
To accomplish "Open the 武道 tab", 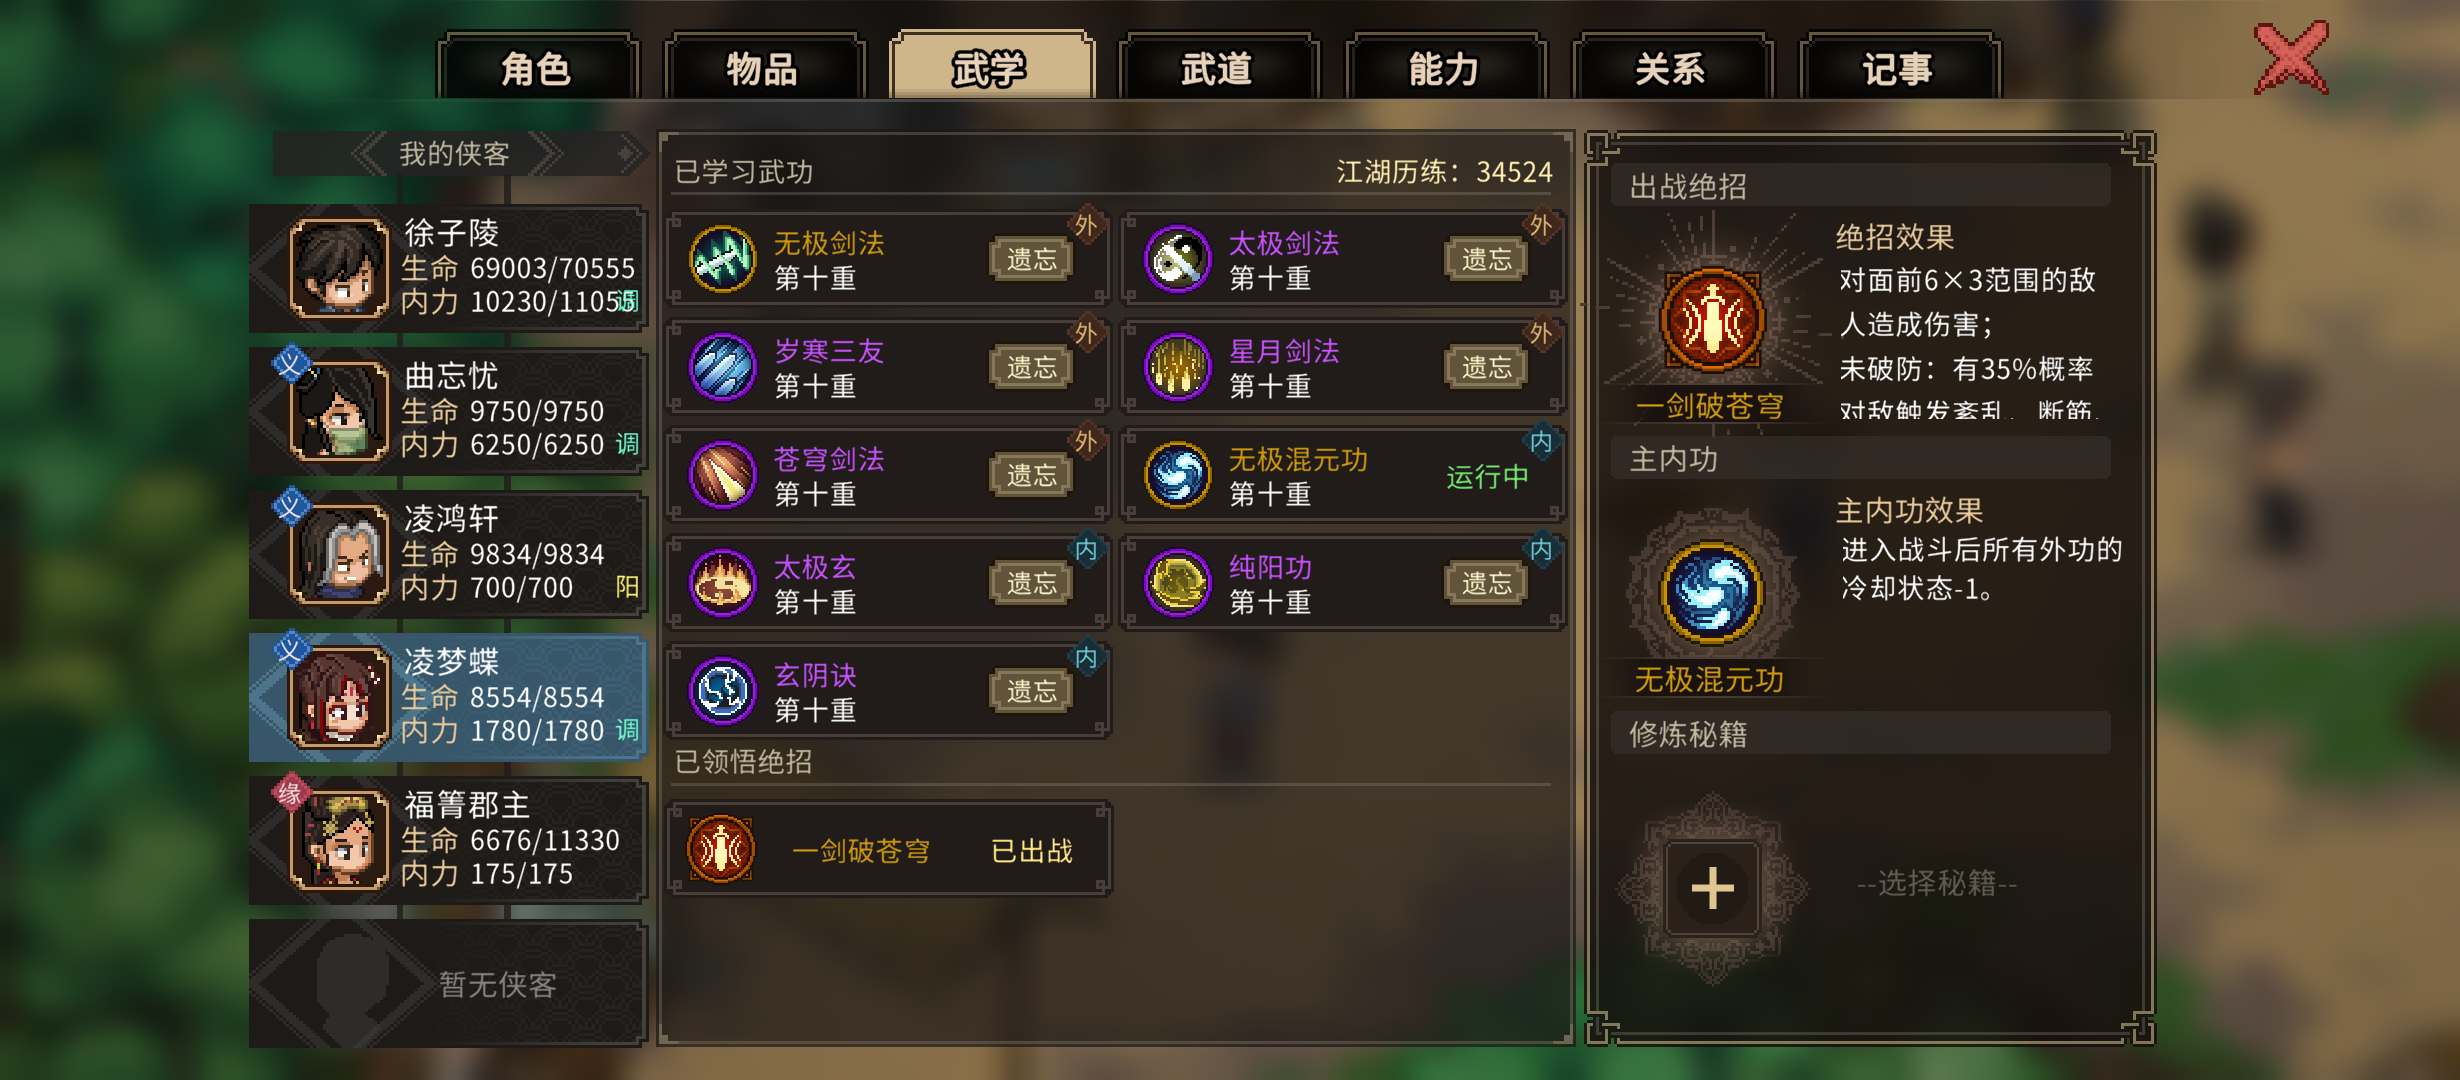I will pyautogui.click(x=1217, y=68).
